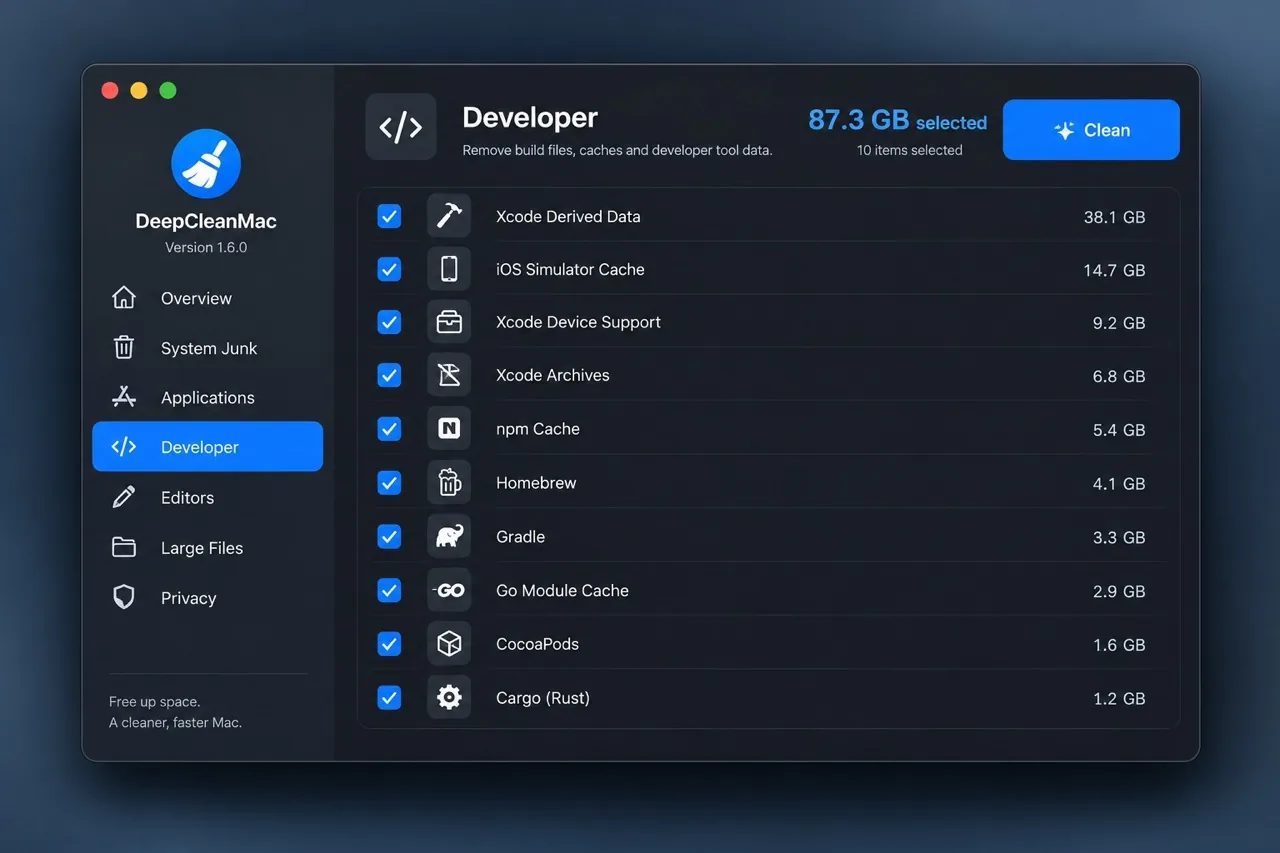Click the Xcode Device Support label
Image resolution: width=1280 pixels, height=853 pixels.
point(578,322)
